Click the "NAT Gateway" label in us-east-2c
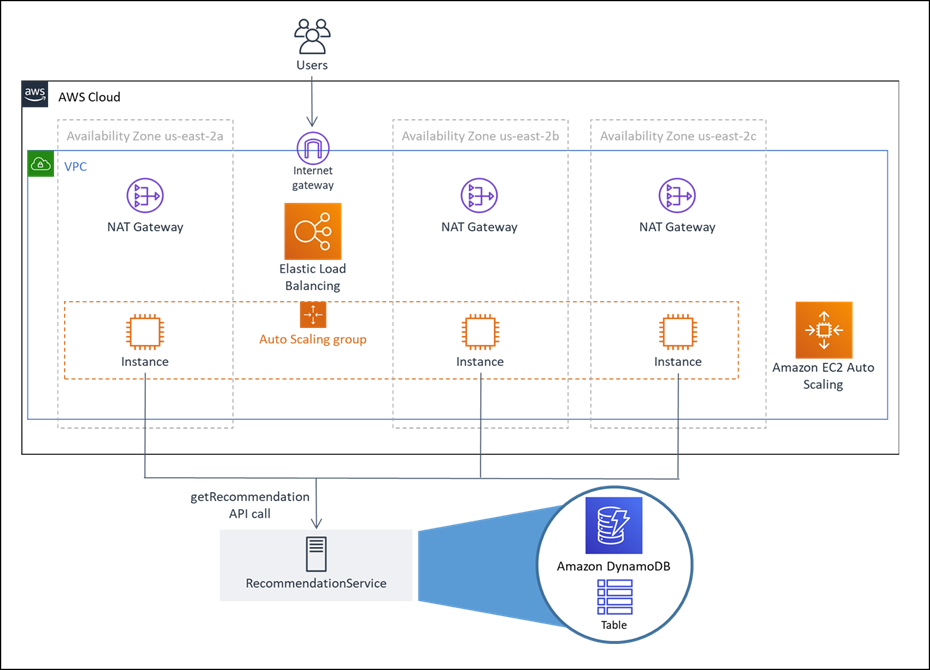This screenshot has width=930, height=670. pyautogui.click(x=677, y=227)
